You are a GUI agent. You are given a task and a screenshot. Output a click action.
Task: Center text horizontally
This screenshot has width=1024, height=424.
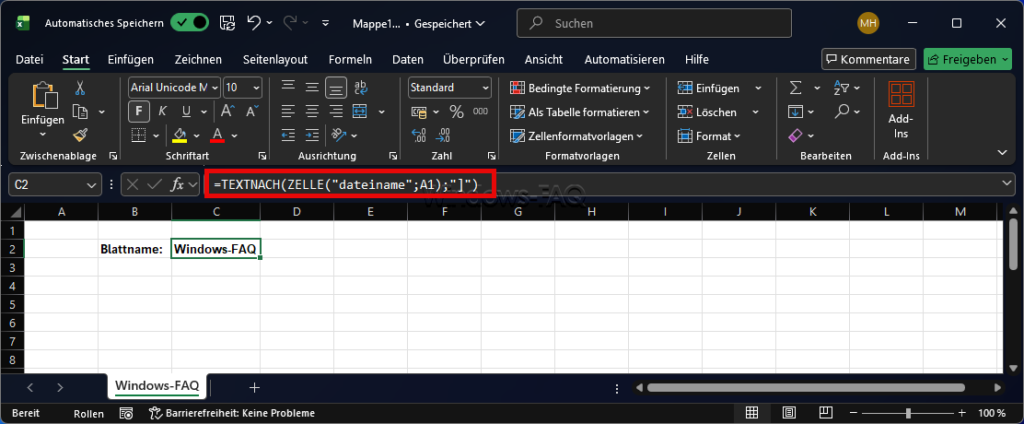(312, 111)
